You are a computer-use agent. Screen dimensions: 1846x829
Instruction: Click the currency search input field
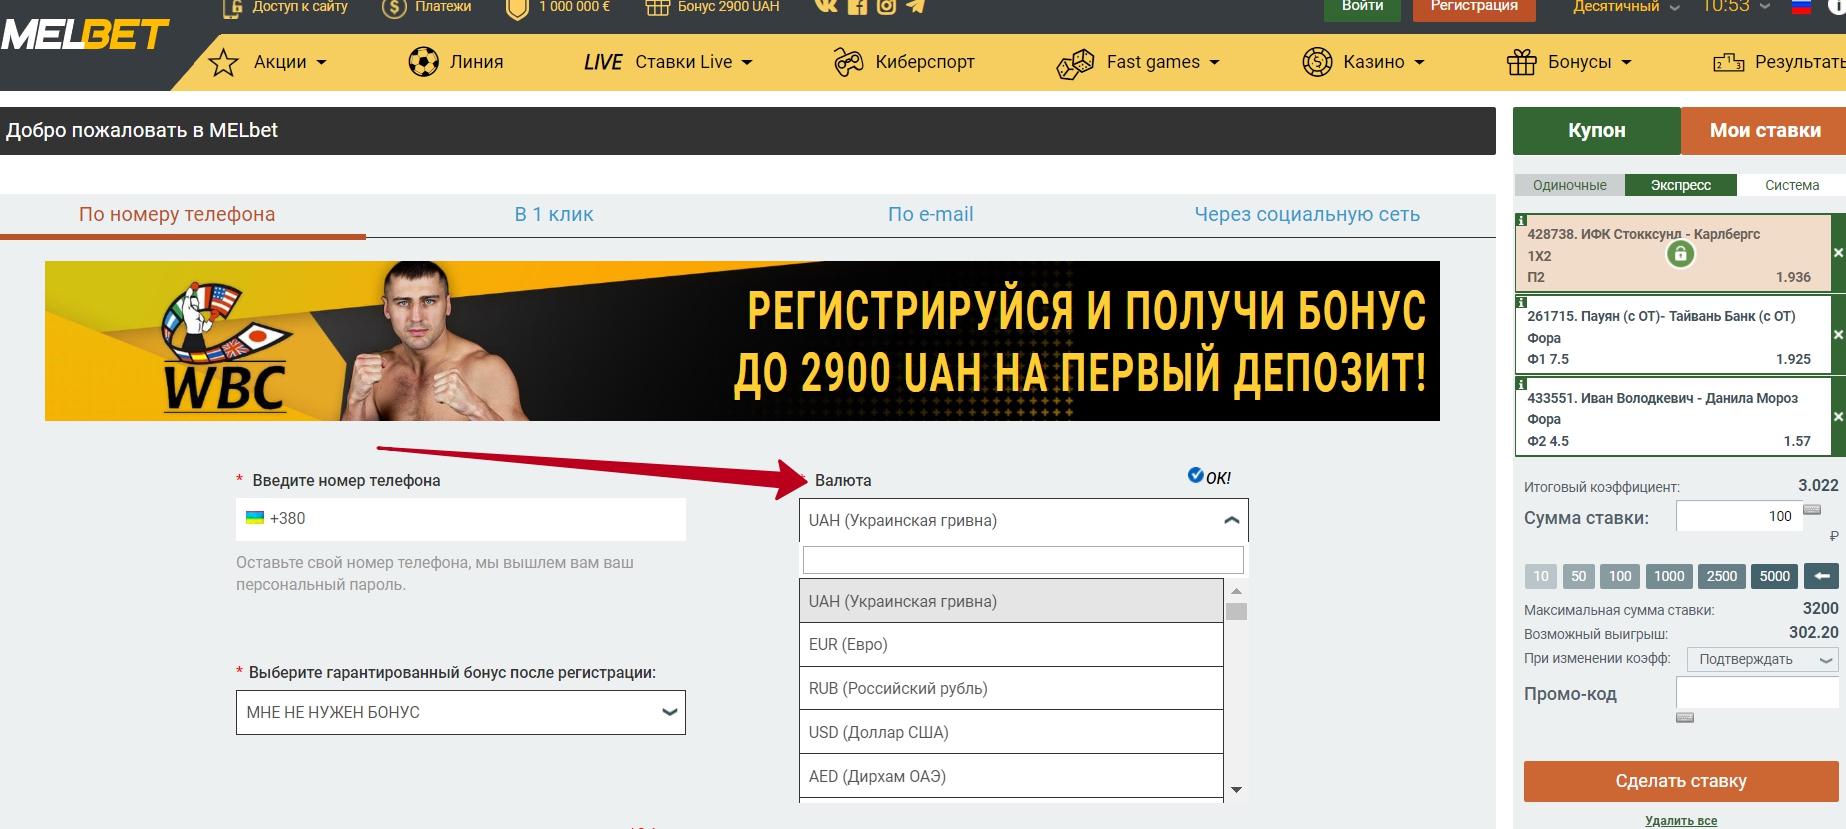(x=1023, y=560)
